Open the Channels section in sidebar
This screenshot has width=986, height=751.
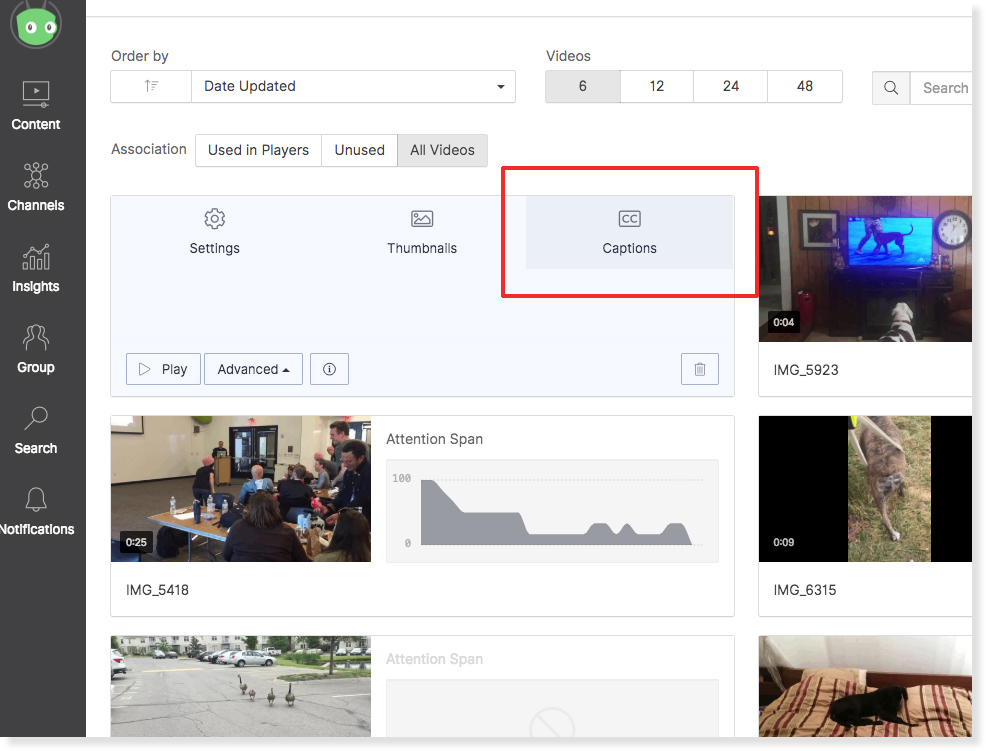click(36, 187)
